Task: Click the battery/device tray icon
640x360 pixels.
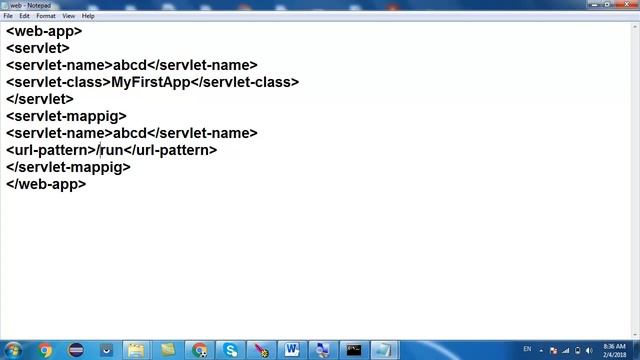Action: [578, 350]
